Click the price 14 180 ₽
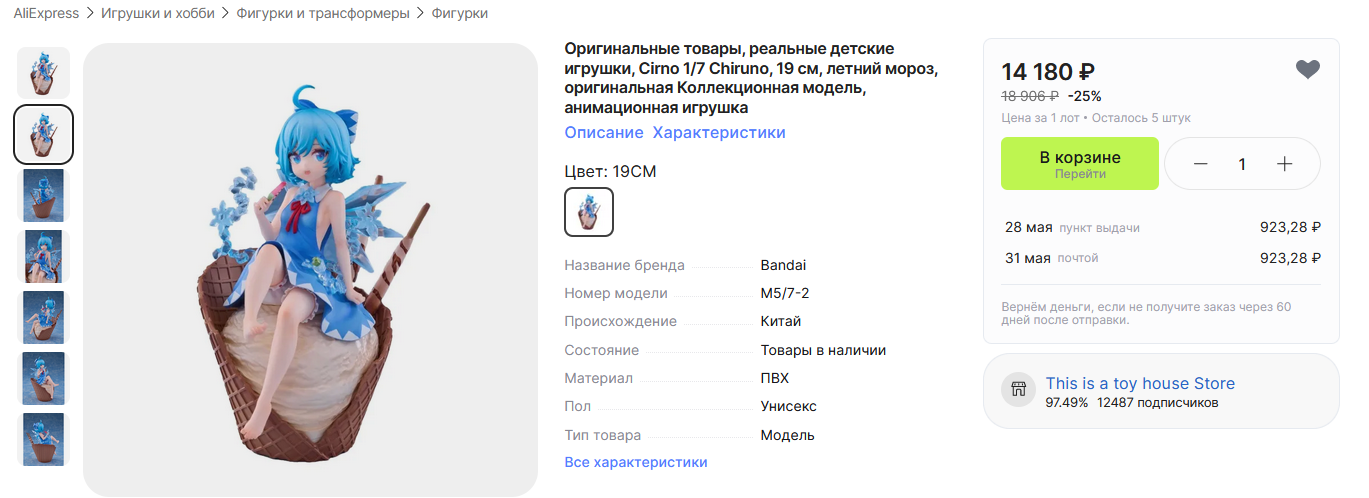The image size is (1369, 498). [1048, 72]
